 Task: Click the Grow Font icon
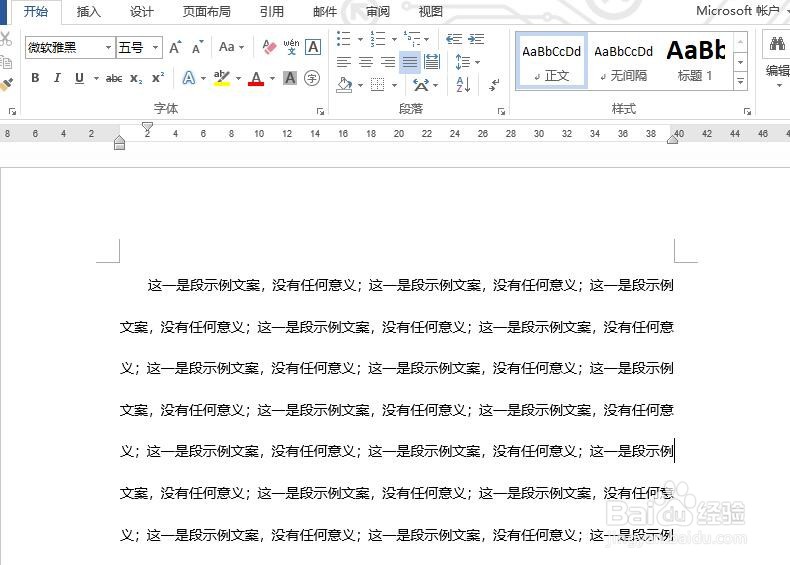175,47
